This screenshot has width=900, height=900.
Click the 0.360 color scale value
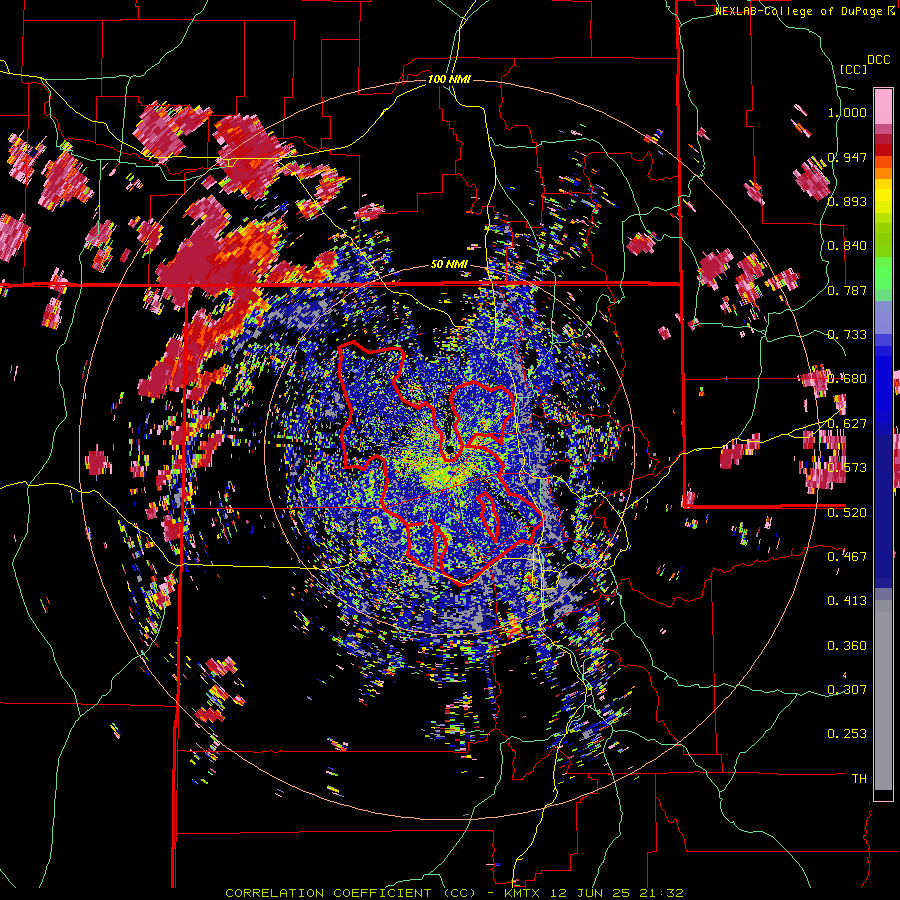(847, 646)
